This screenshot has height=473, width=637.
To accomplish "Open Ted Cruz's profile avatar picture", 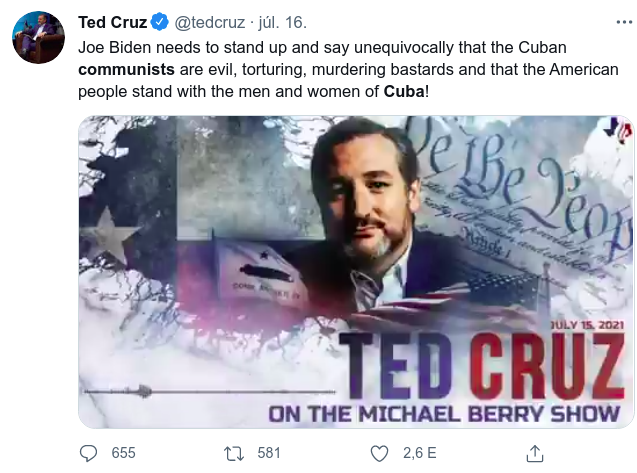I will (x=38, y=38).
